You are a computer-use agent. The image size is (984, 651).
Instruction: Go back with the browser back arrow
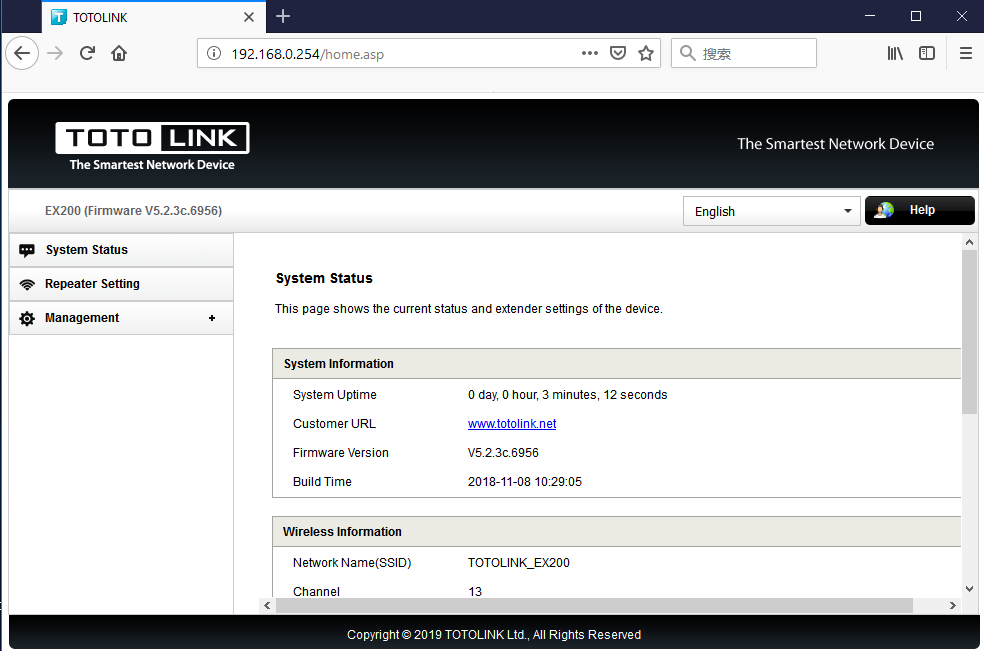pyautogui.click(x=22, y=53)
